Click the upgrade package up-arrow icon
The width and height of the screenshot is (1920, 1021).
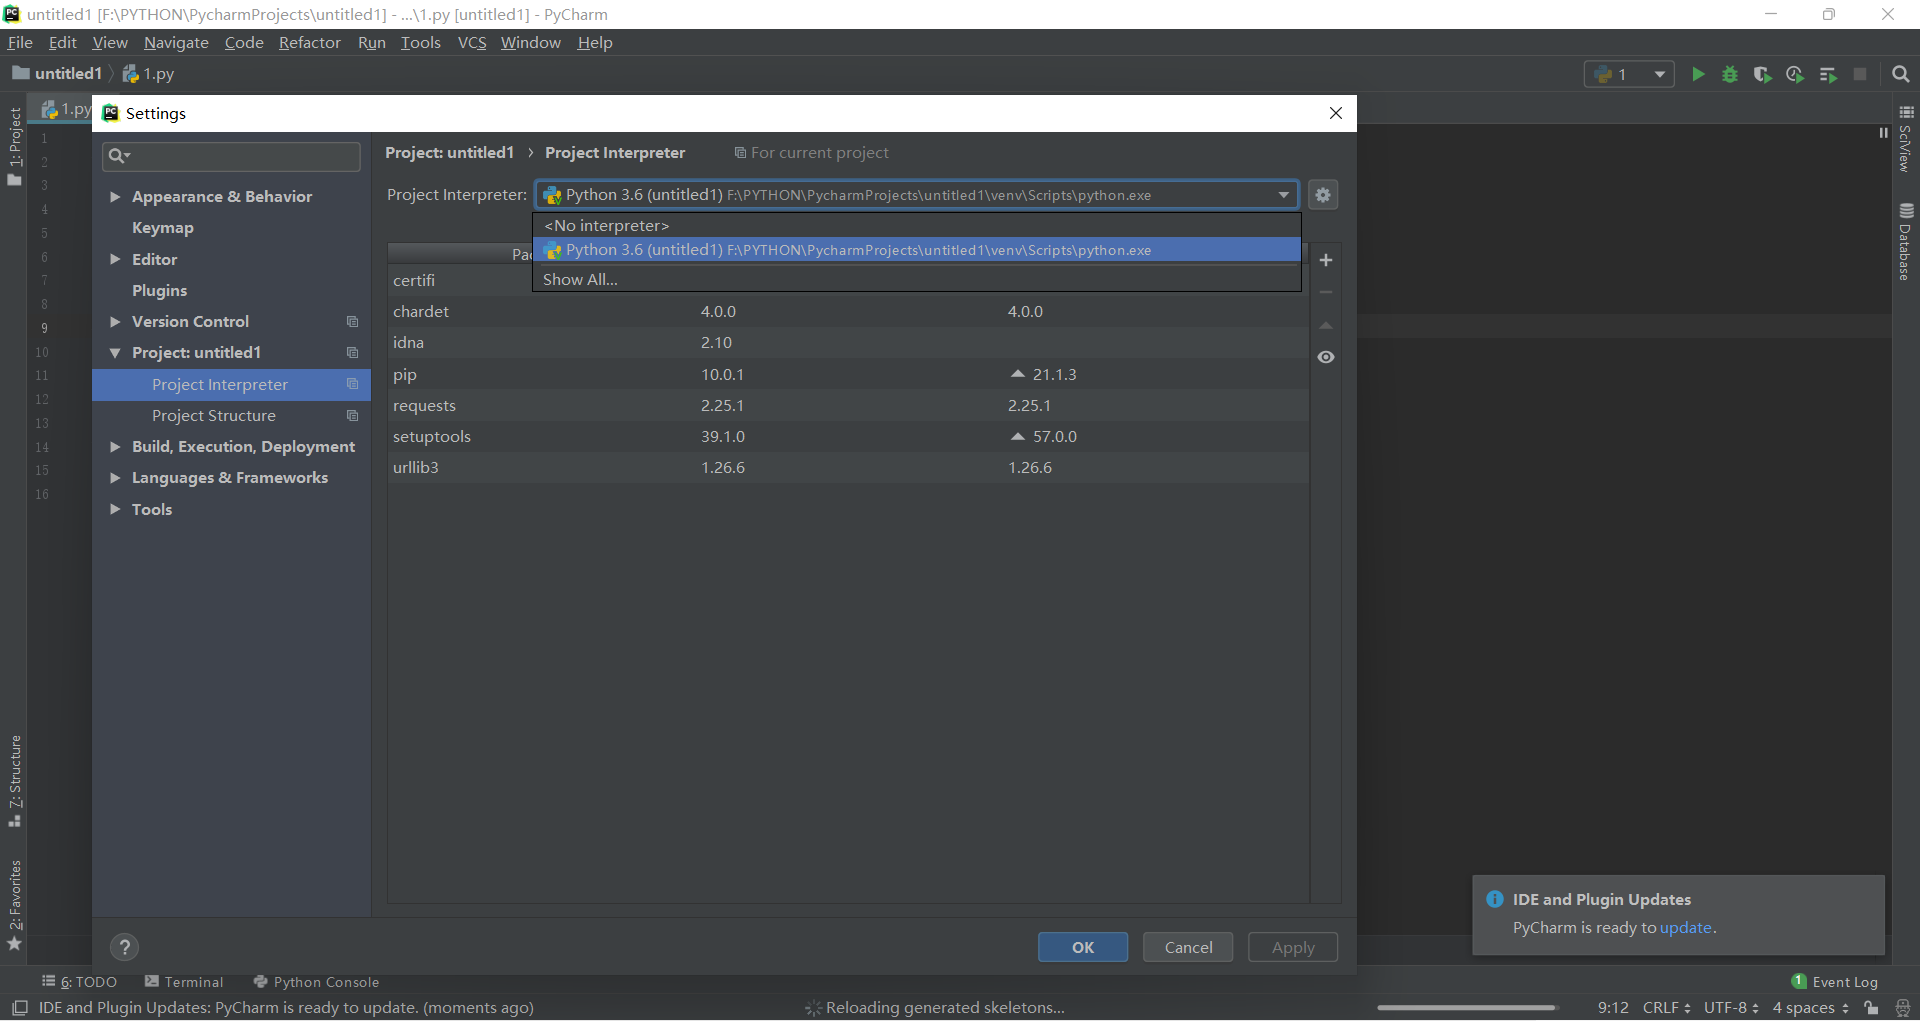pos(1326,325)
